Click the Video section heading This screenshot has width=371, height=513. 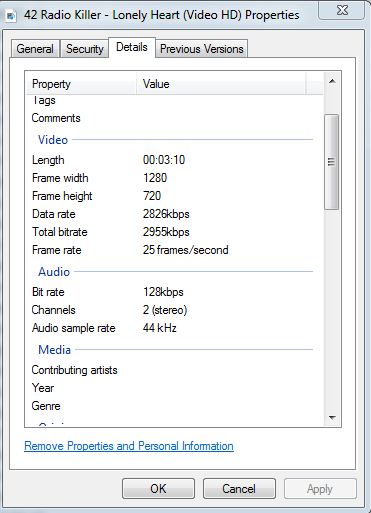click(x=53, y=140)
